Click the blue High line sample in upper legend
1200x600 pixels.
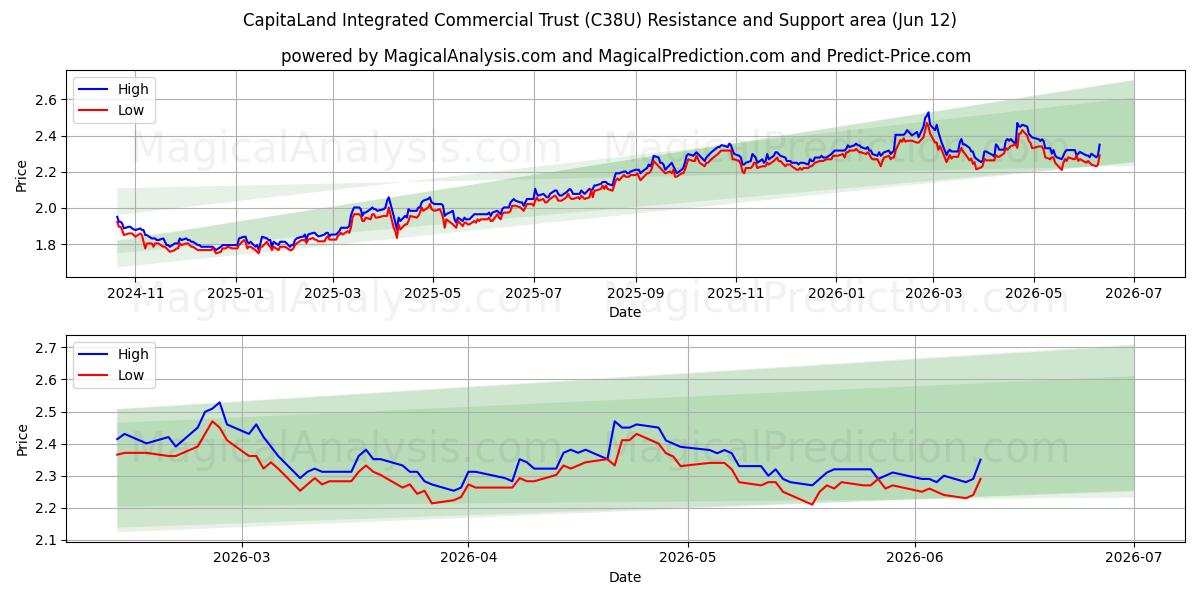(94, 89)
